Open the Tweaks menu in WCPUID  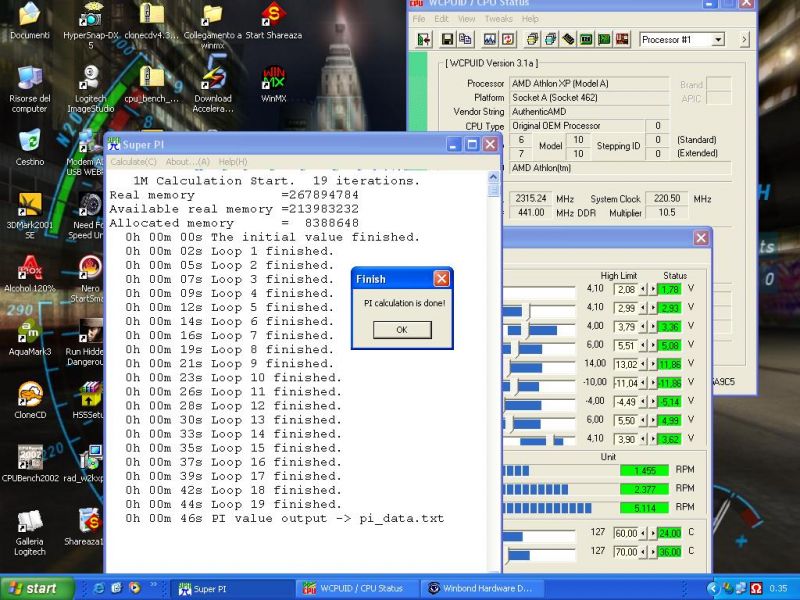coord(498,19)
